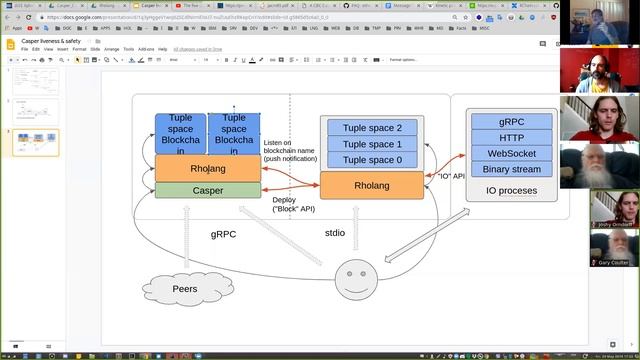Click the Casper liveness & safety title
The height and width of the screenshot is (360, 640).
51,41
